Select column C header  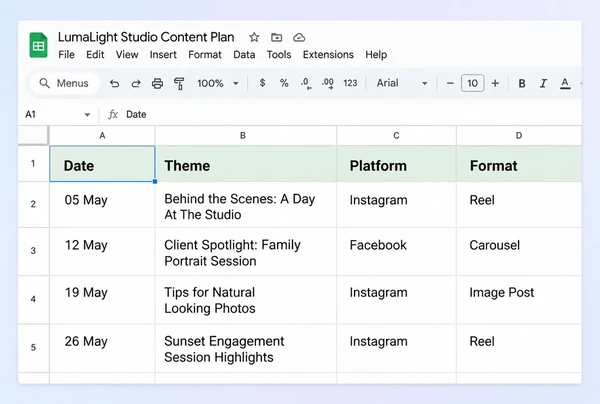pos(396,135)
